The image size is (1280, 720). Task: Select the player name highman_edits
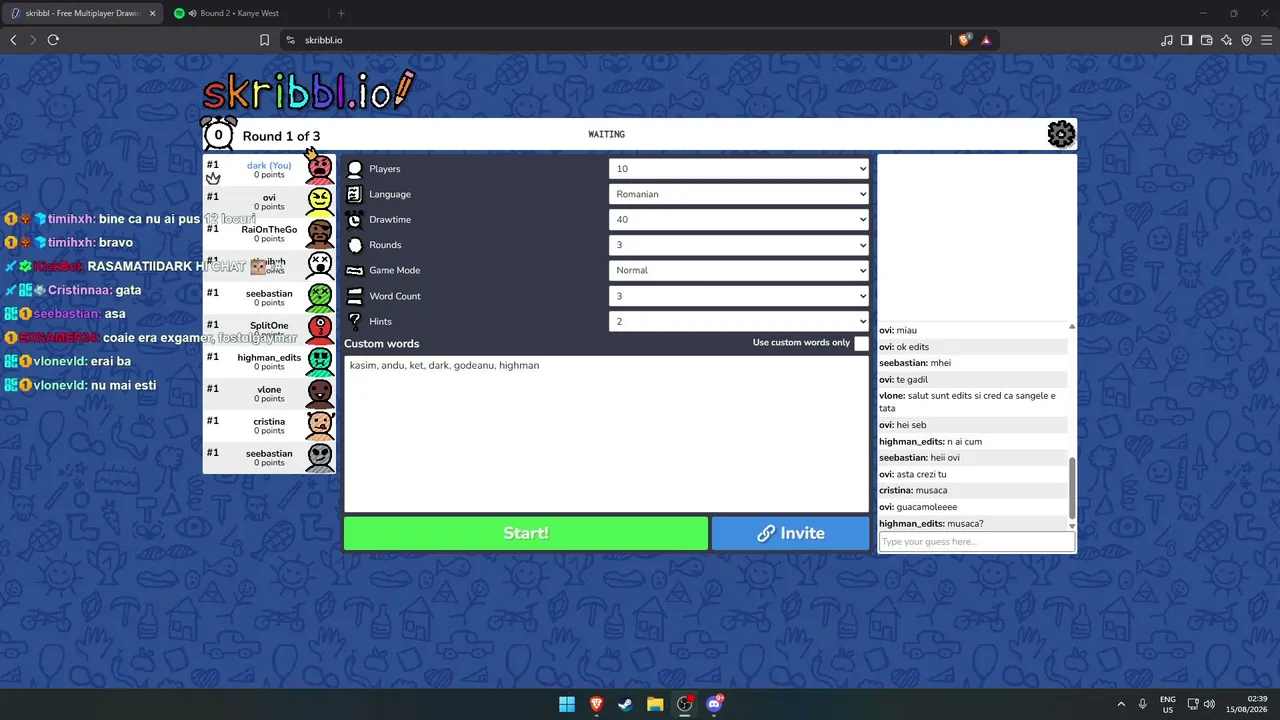(x=269, y=357)
